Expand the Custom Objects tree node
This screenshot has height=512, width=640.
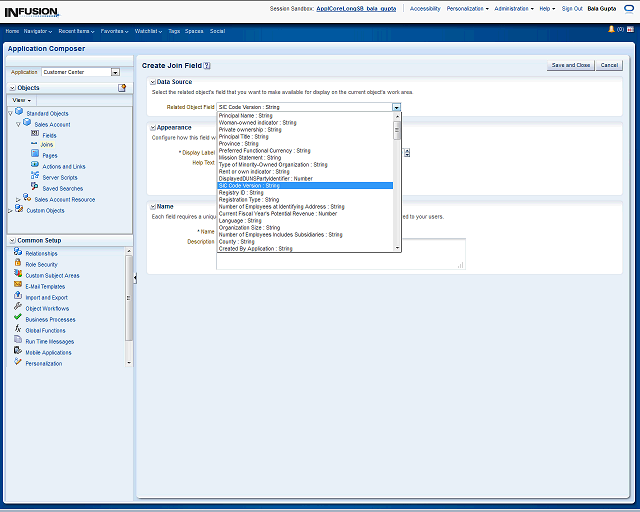pyautogui.click(x=11, y=211)
